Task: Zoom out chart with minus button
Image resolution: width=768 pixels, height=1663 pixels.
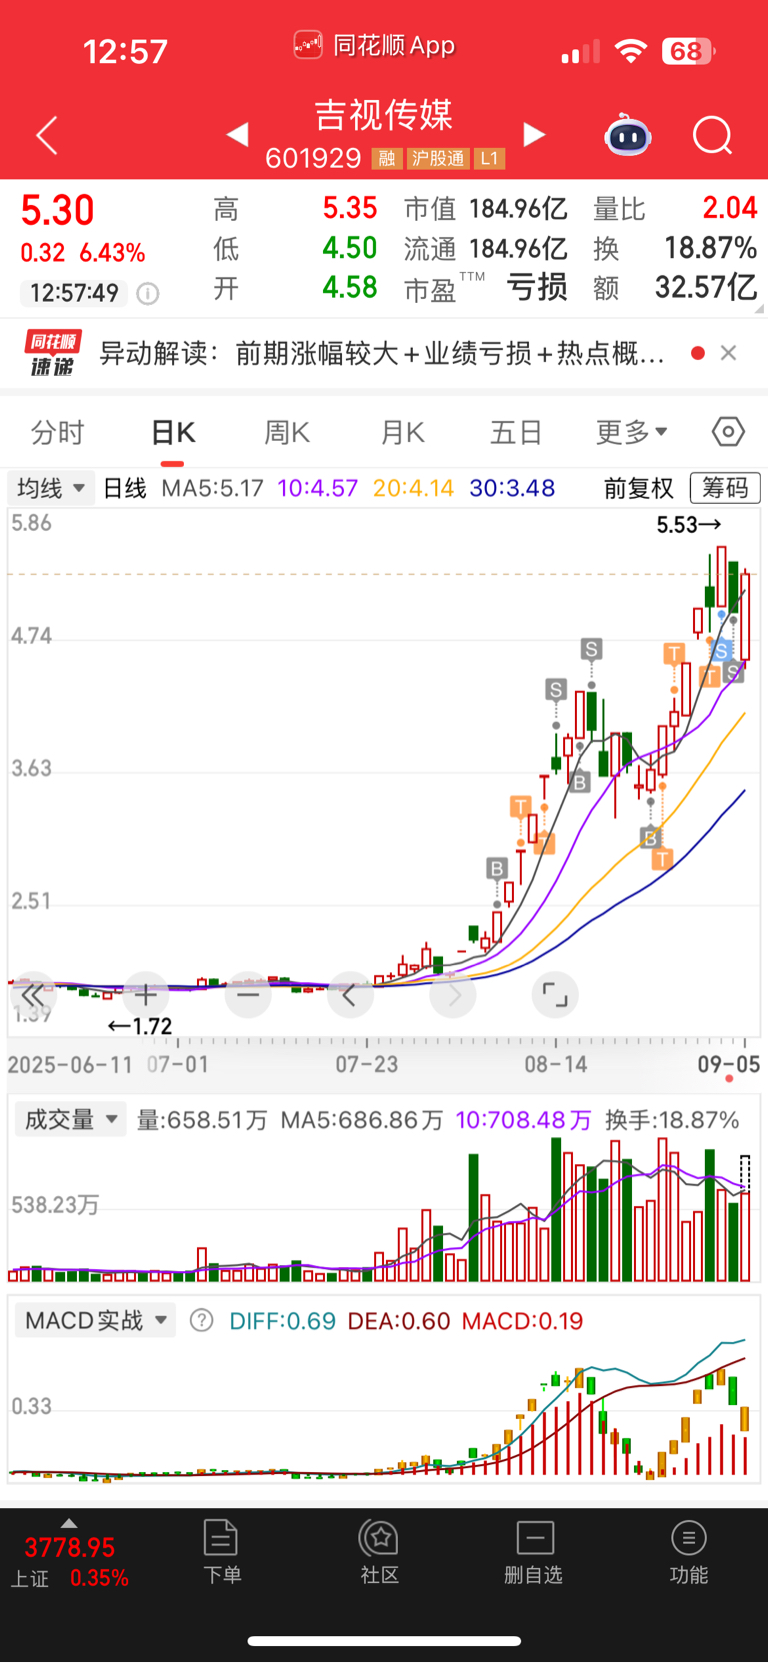Action: (x=248, y=995)
